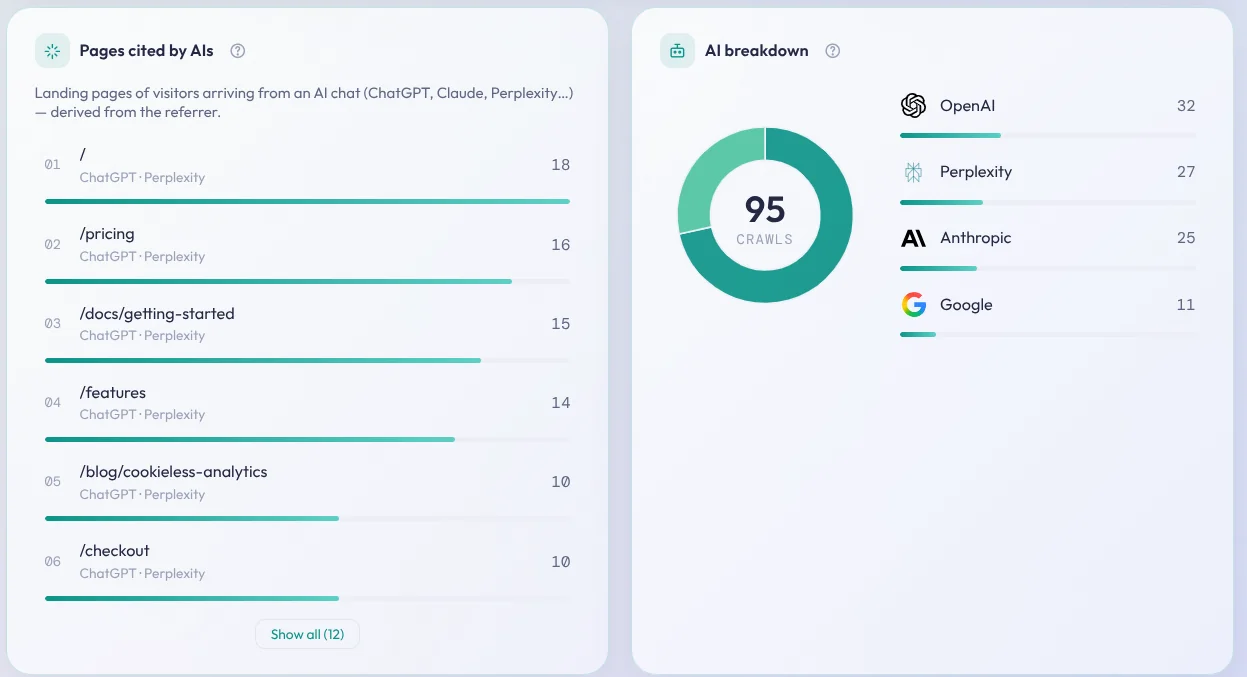Select the /docs/getting-started row

307,331
